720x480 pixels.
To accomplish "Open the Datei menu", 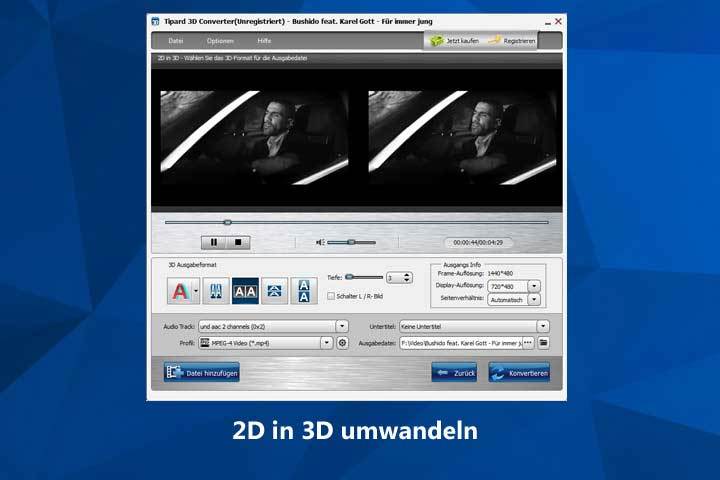I will point(176,41).
